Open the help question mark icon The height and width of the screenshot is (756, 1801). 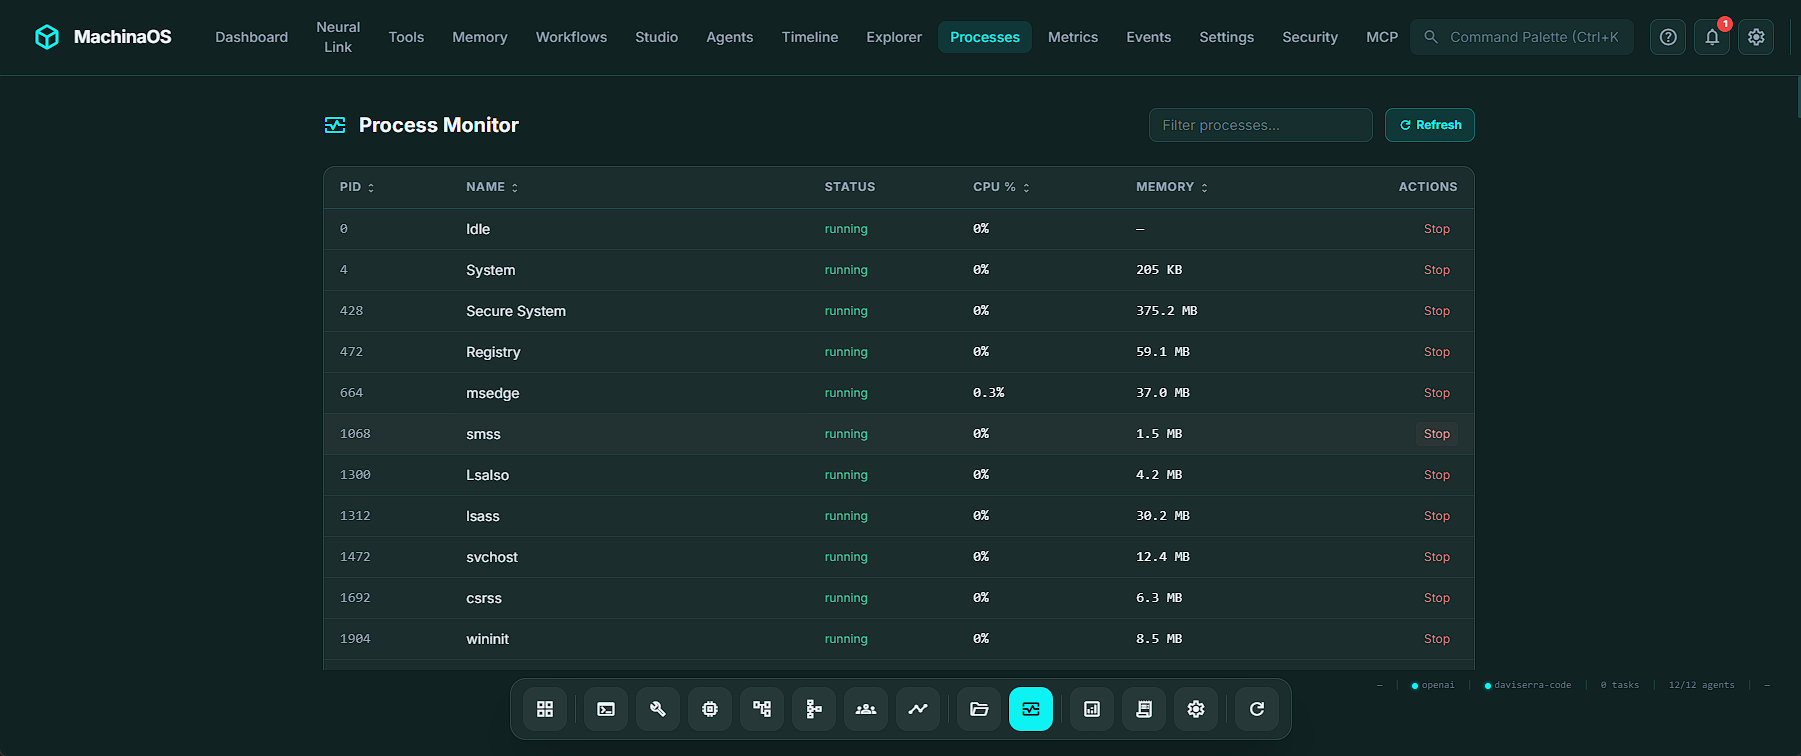1668,37
